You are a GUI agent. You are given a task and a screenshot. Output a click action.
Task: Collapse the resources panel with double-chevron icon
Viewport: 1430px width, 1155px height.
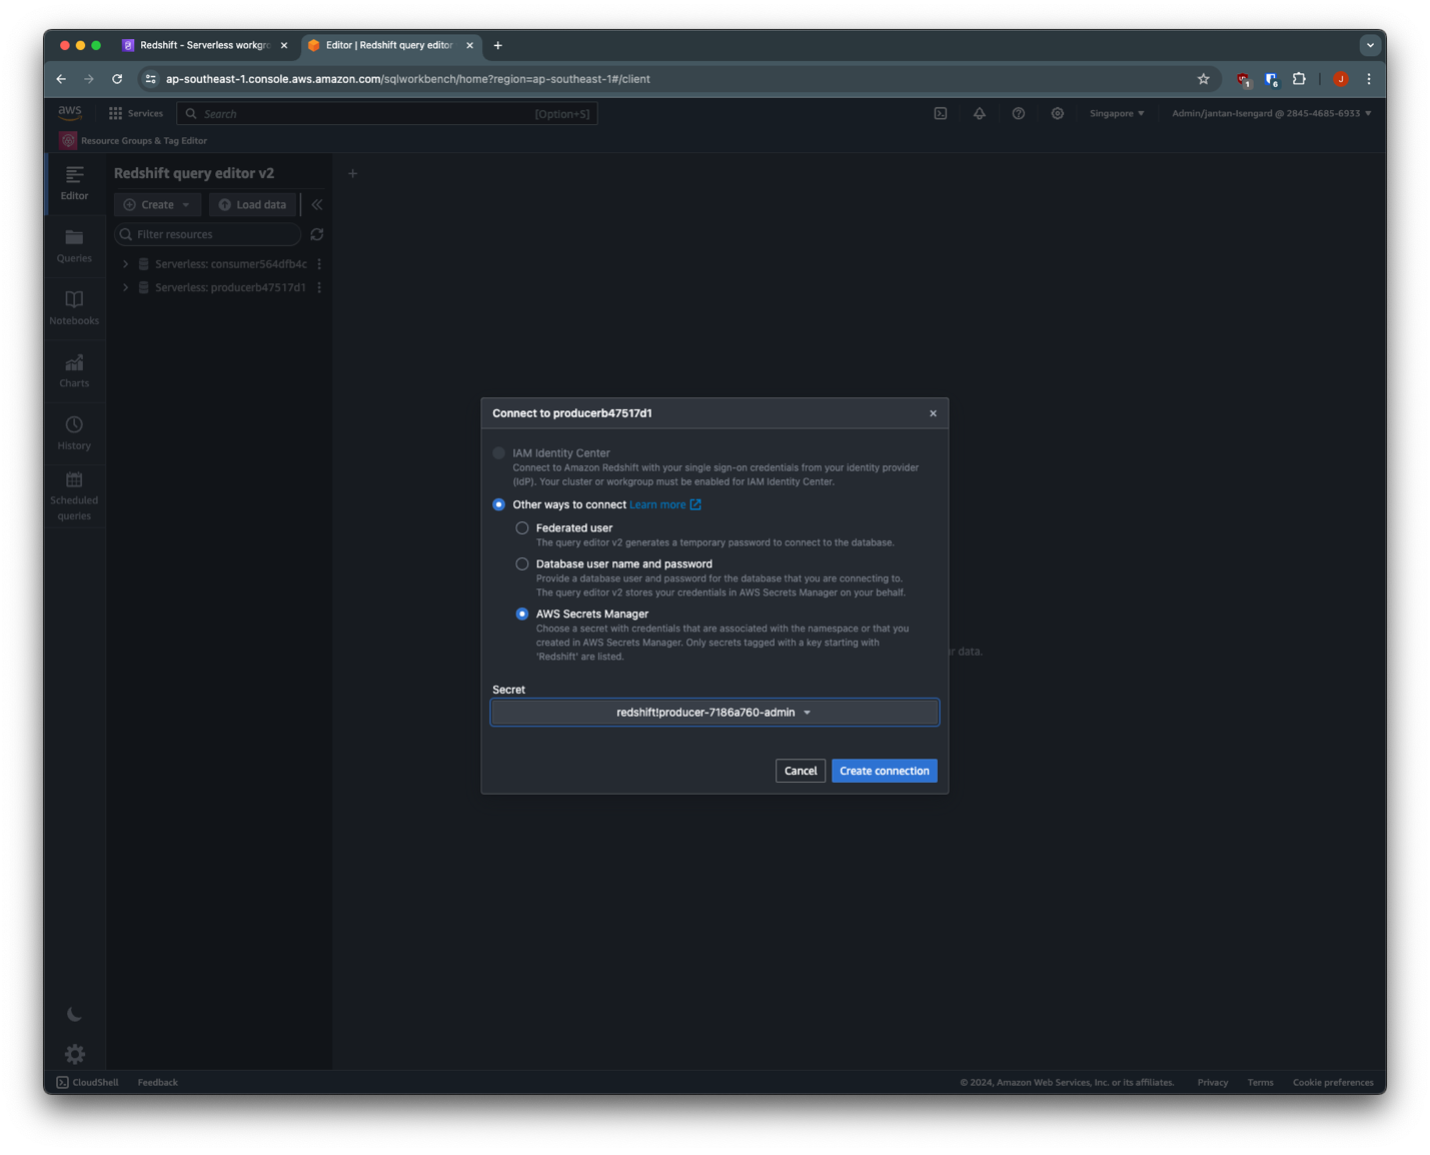317,205
